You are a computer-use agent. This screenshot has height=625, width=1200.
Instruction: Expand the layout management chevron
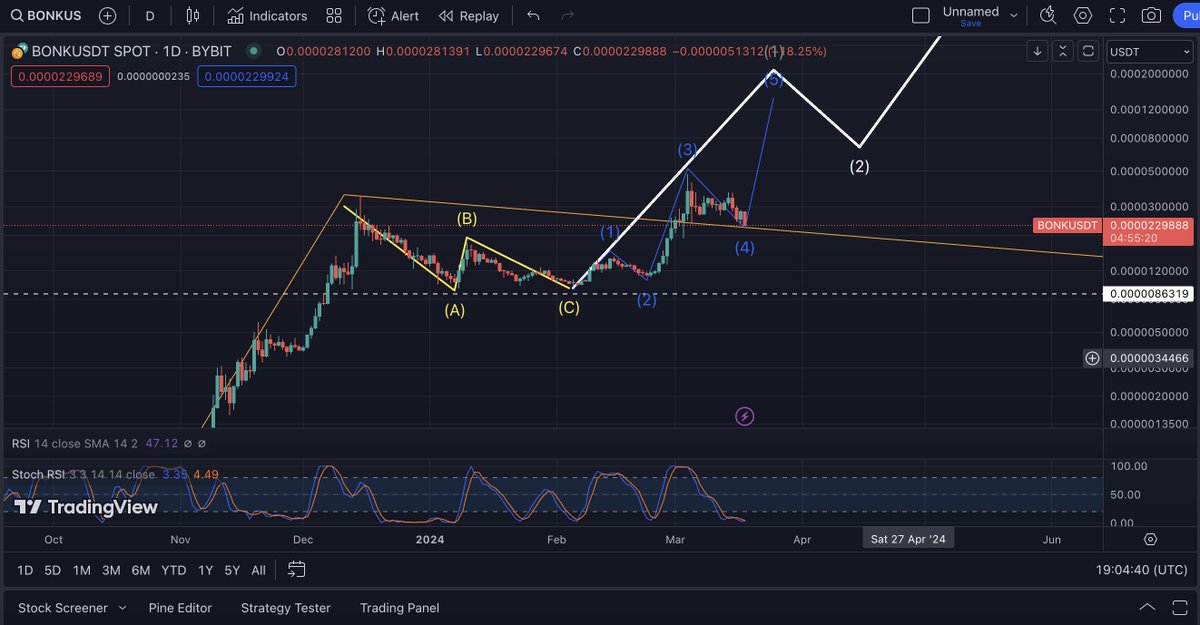[x=1014, y=16]
